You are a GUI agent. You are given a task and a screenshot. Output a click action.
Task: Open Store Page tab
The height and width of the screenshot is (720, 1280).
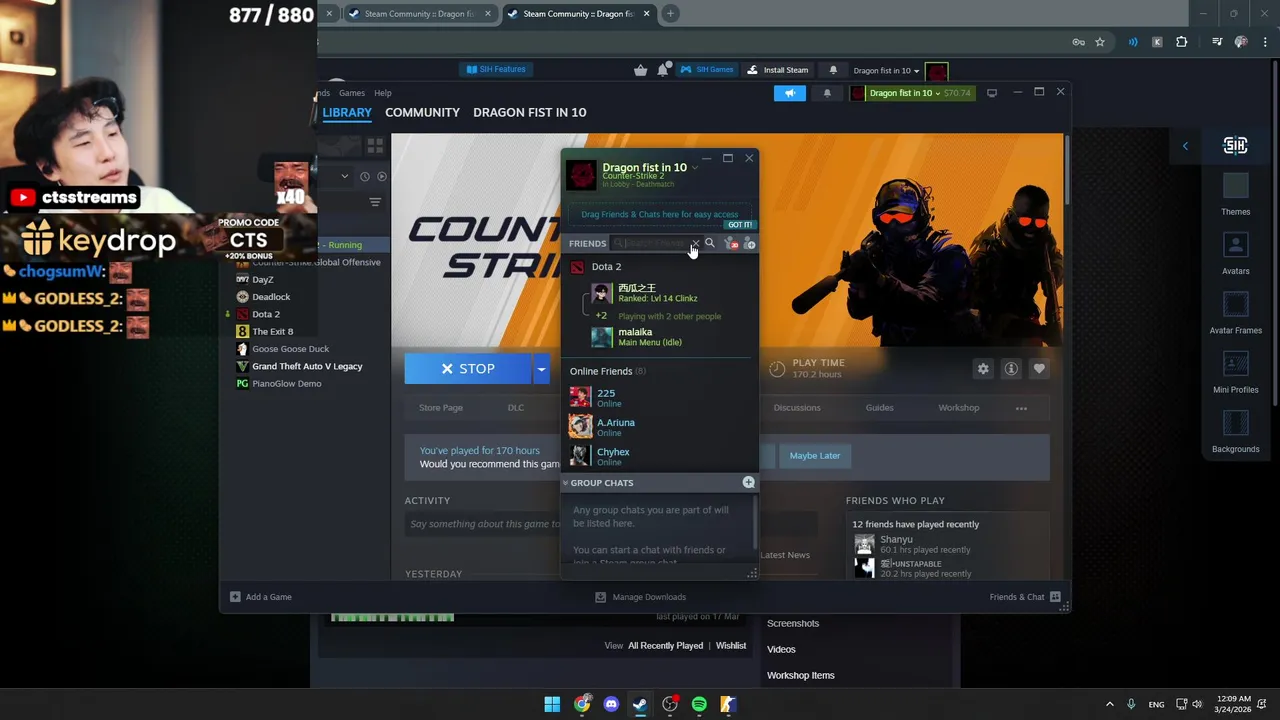tap(441, 408)
